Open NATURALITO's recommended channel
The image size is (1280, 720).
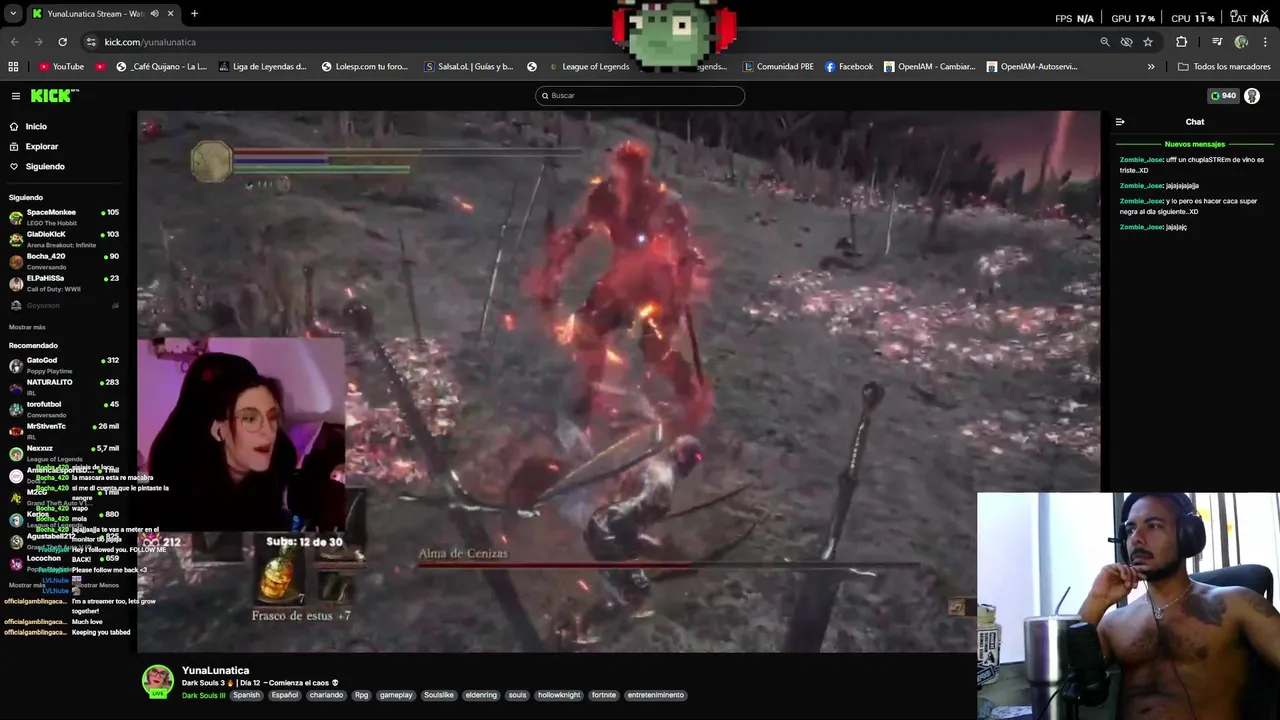point(64,386)
